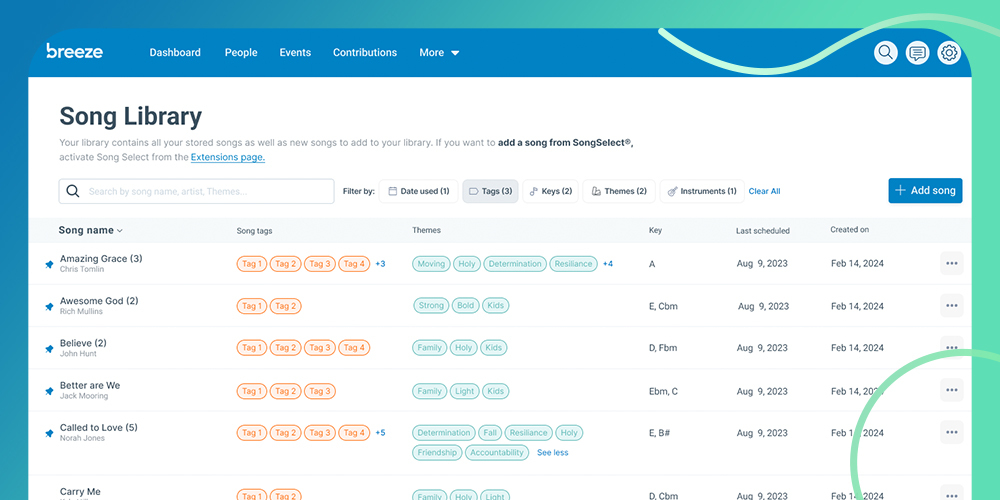Screen dimensions: 1000x500
Task: Click Last scheduled column header
Action: (x=763, y=231)
